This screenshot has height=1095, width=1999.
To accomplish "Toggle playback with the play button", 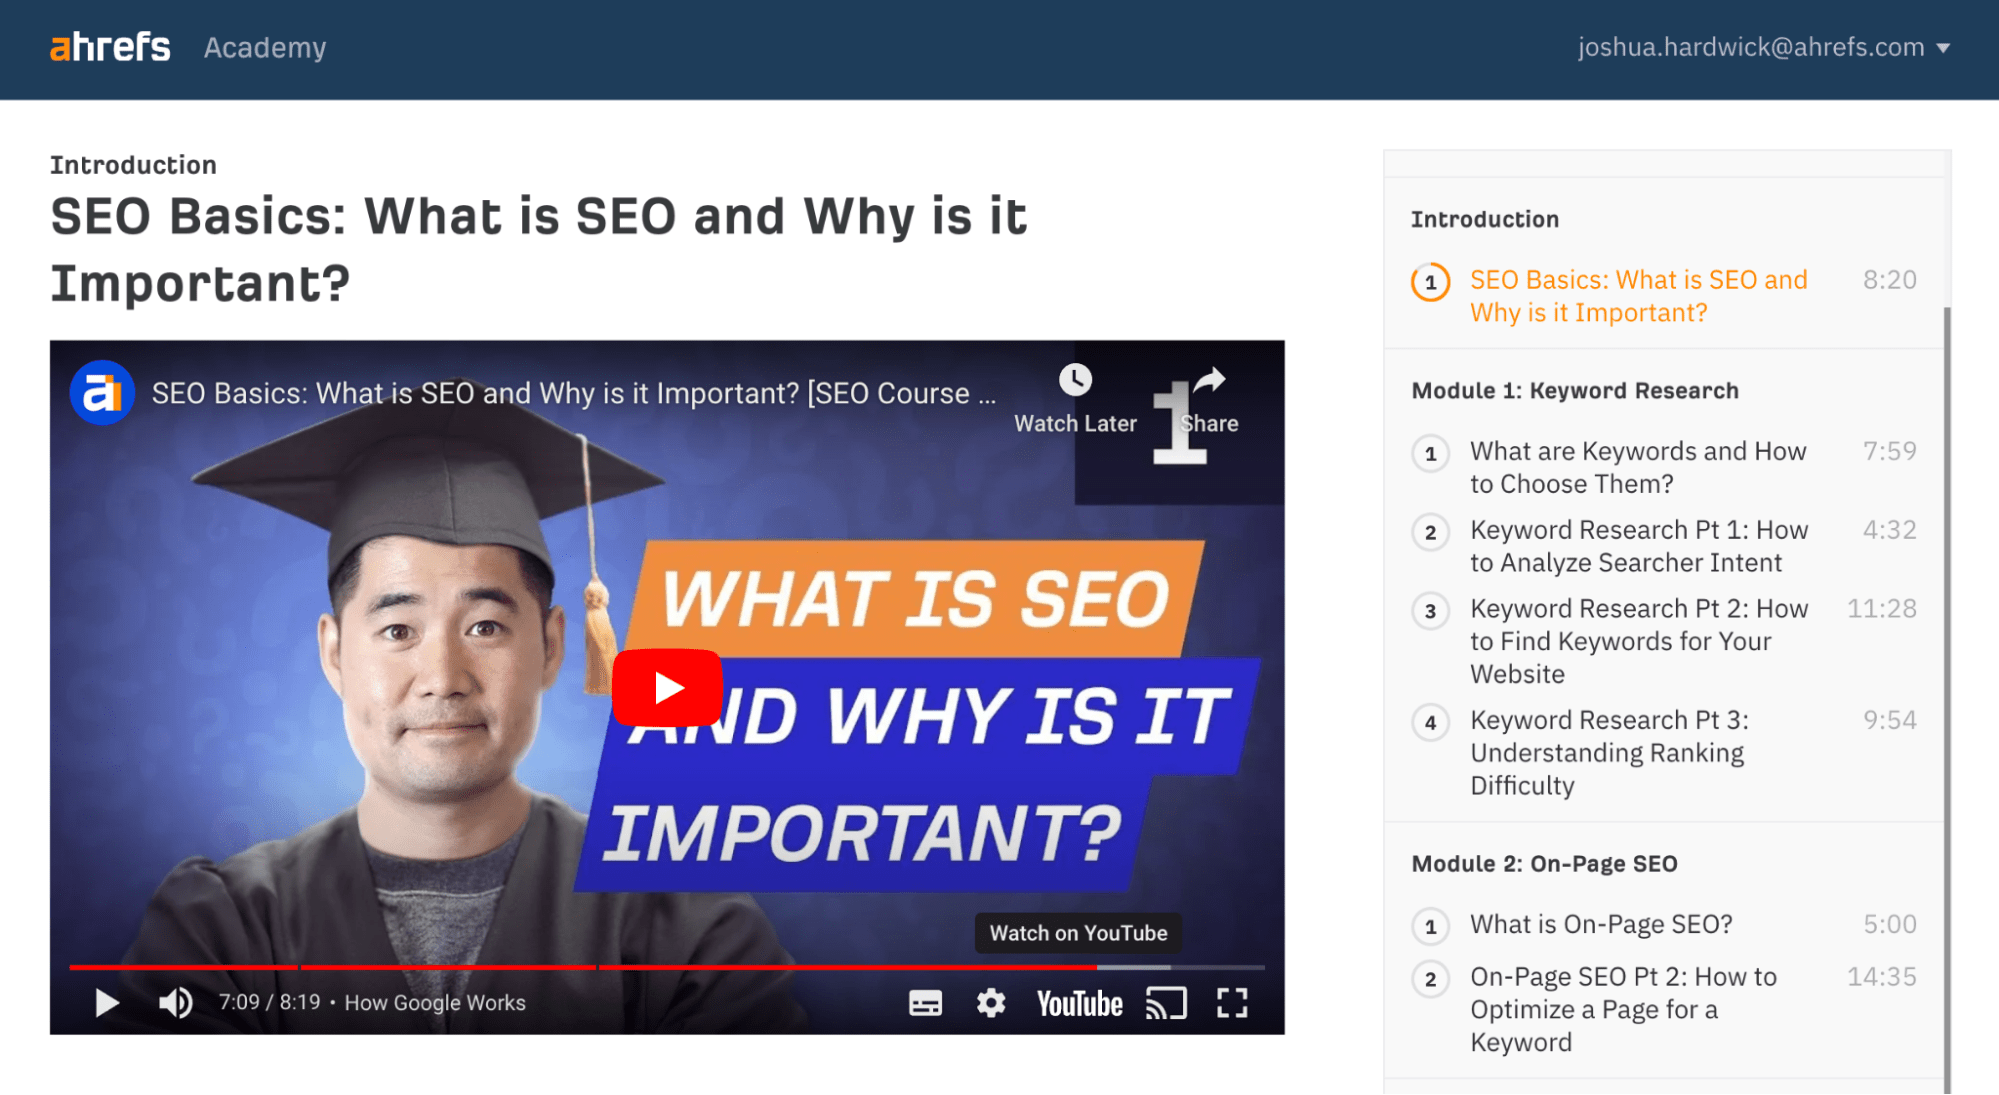I will 105,1003.
